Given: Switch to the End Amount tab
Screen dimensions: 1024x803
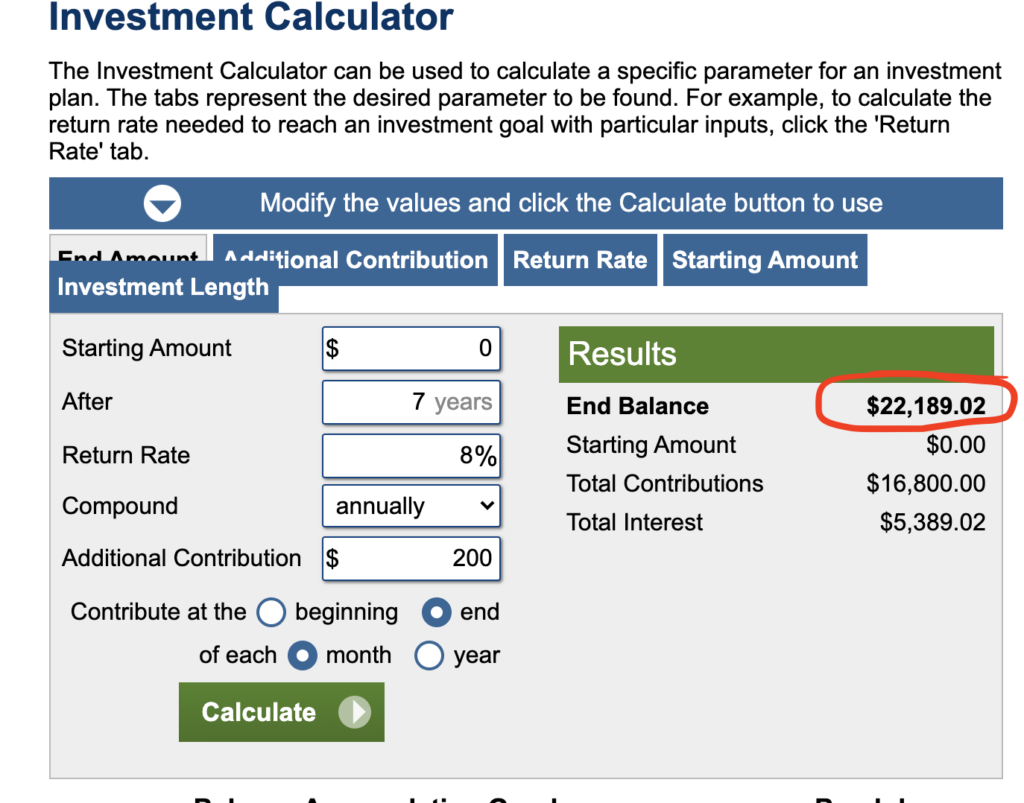Looking at the screenshot, I should tap(128, 250).
